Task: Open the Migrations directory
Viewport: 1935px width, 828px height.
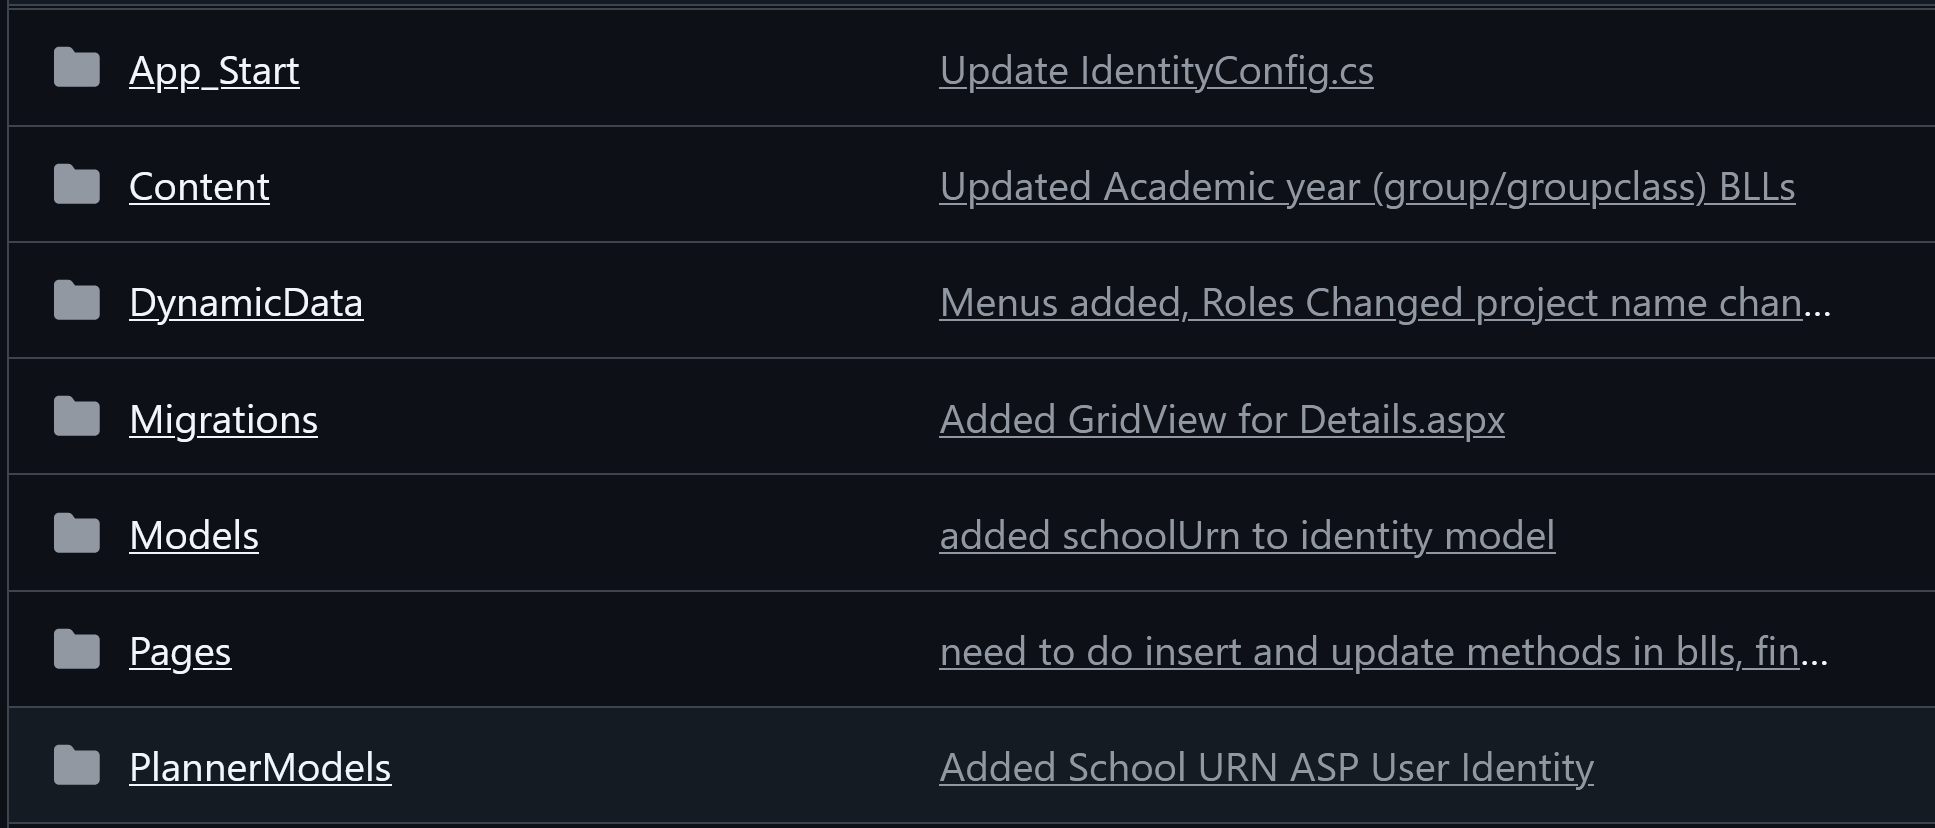Action: [x=224, y=419]
